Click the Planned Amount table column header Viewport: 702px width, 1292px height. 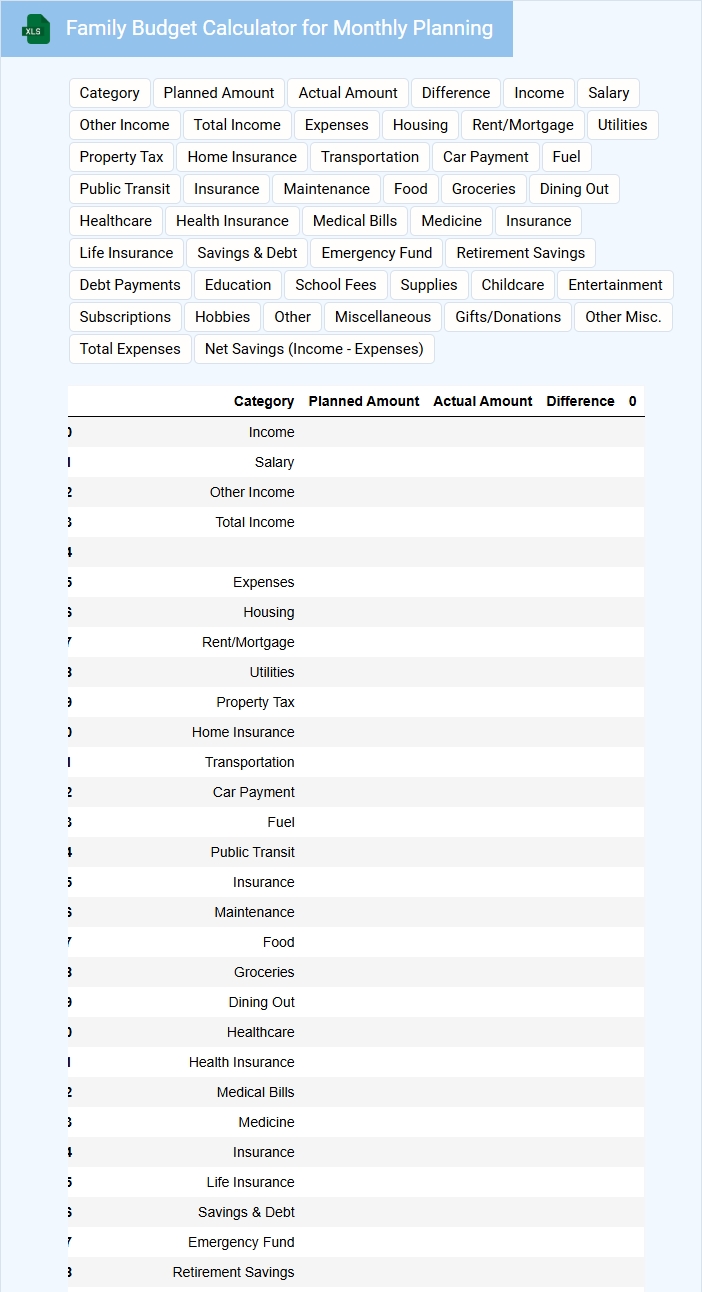[x=364, y=401]
